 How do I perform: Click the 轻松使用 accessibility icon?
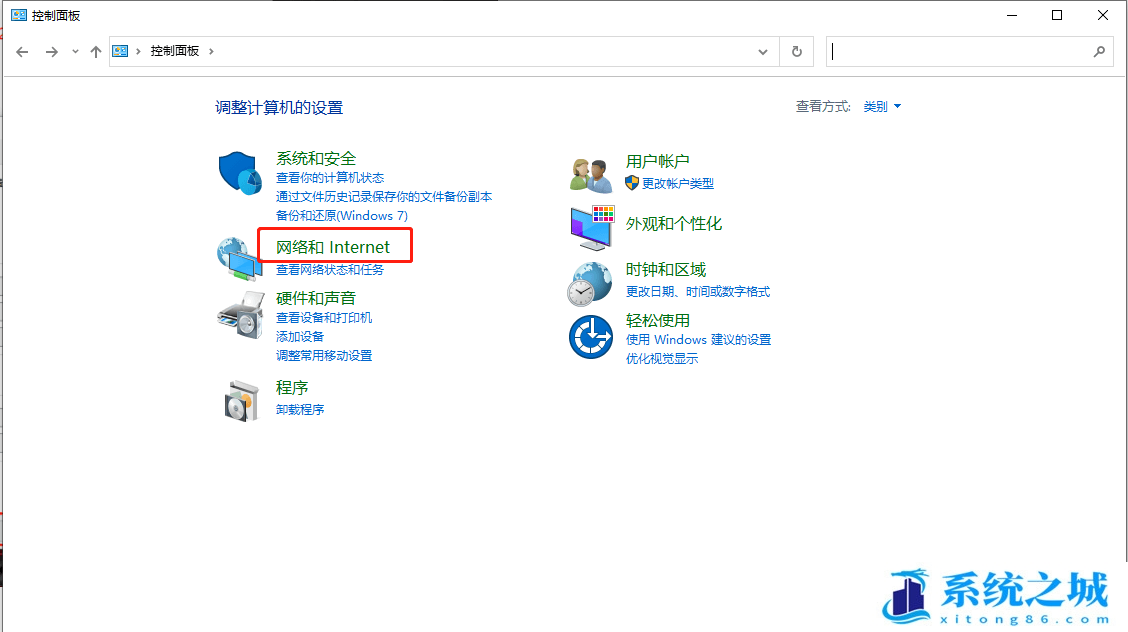tap(589, 337)
